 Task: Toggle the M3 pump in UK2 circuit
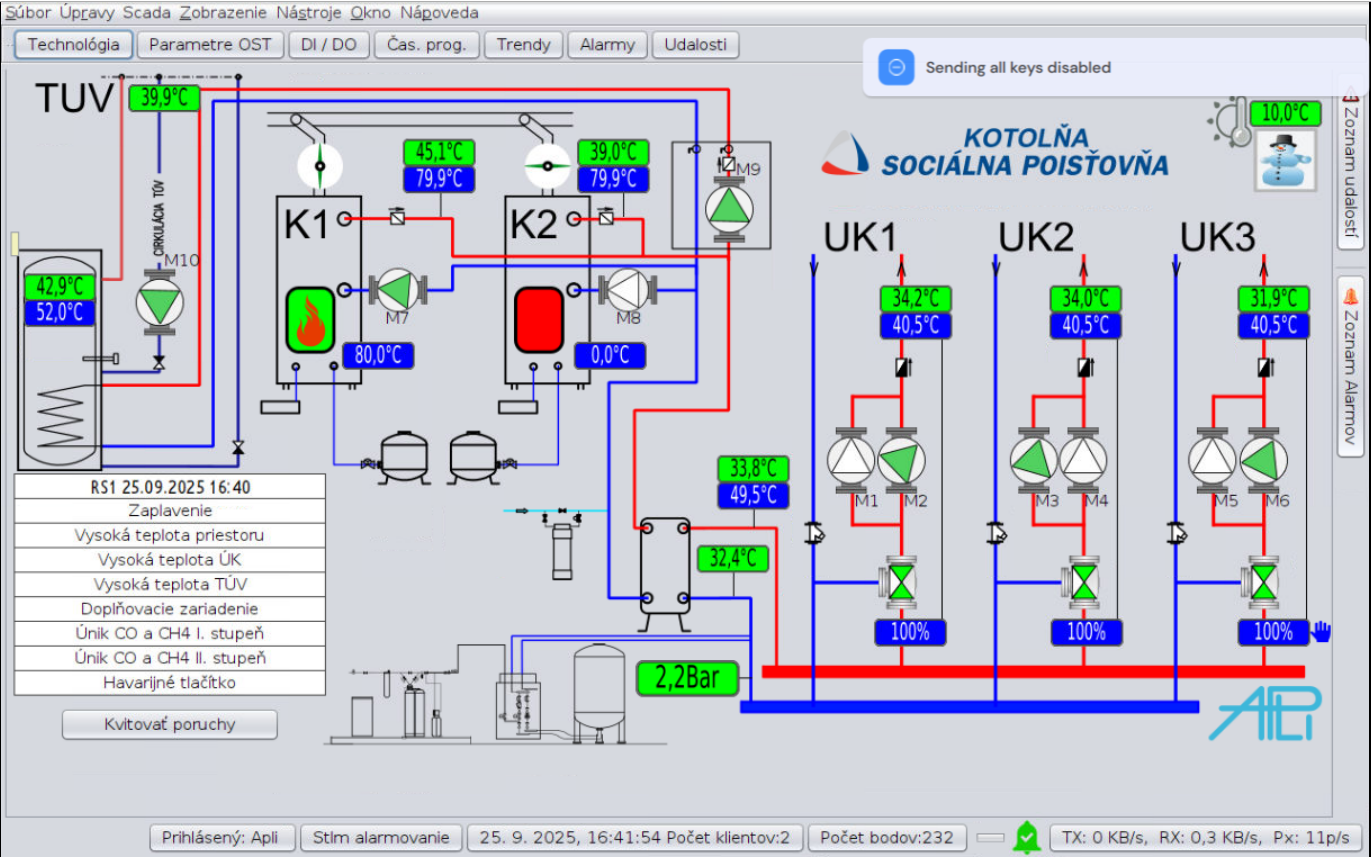tap(1033, 459)
